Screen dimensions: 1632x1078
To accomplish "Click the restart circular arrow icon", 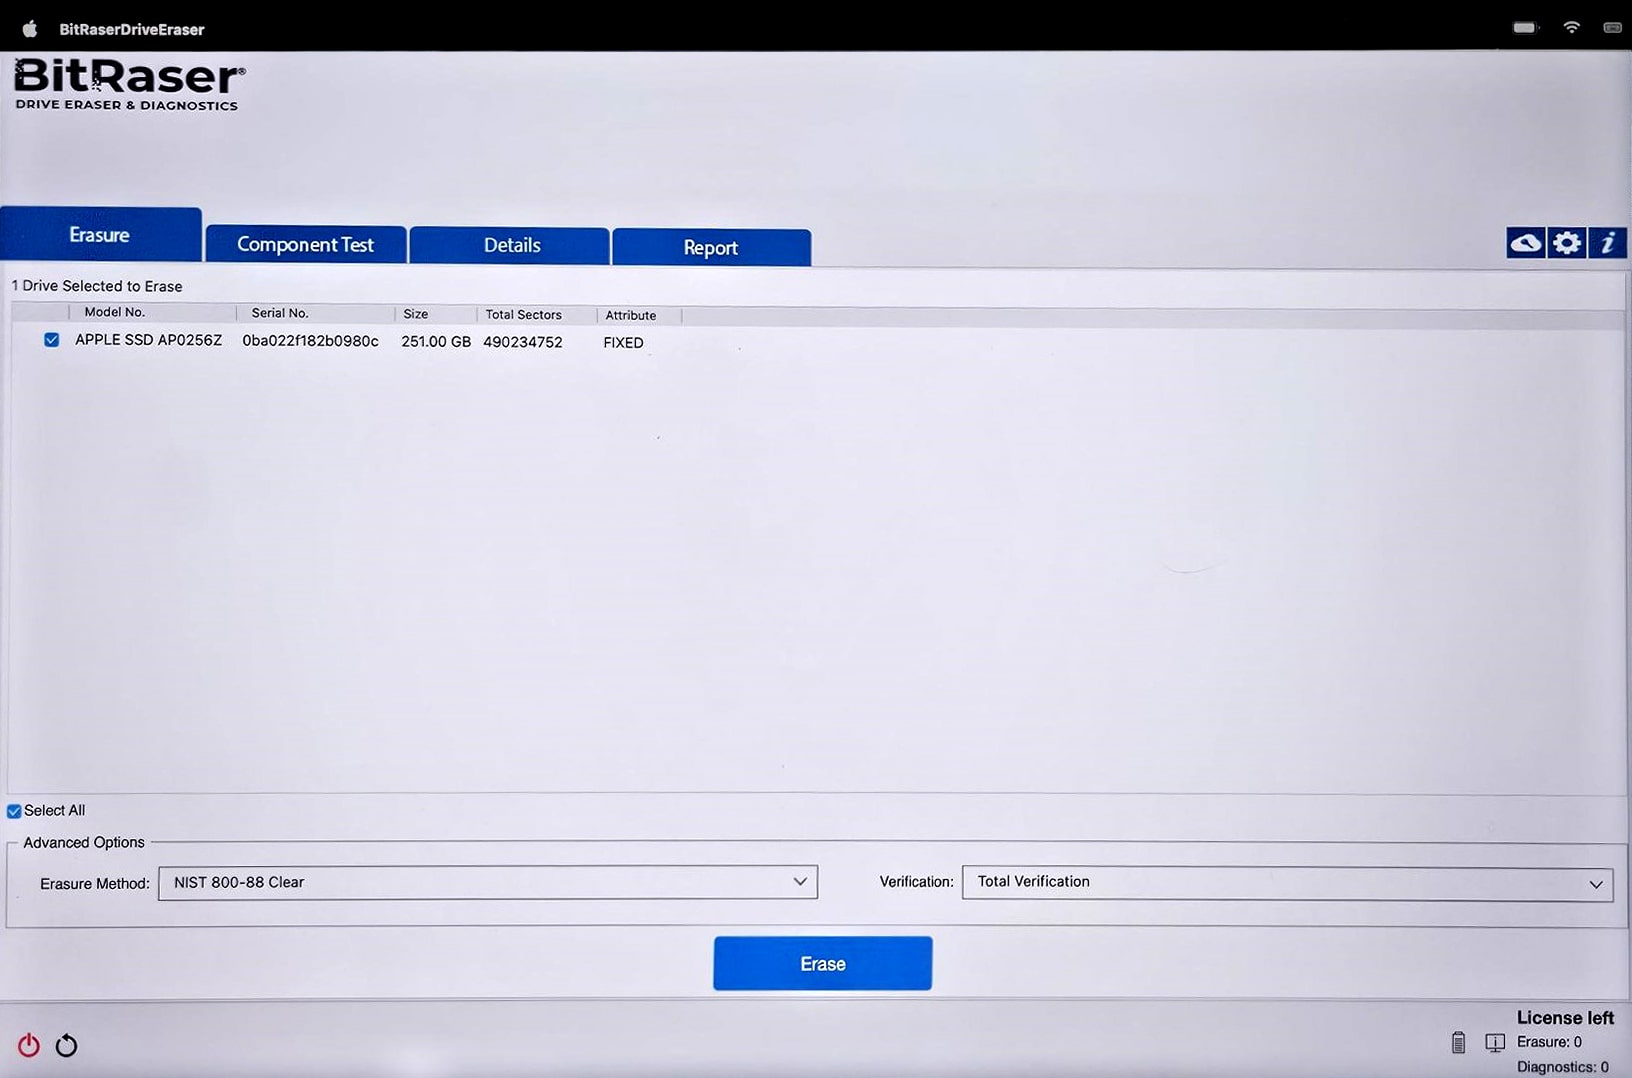I will point(66,1045).
